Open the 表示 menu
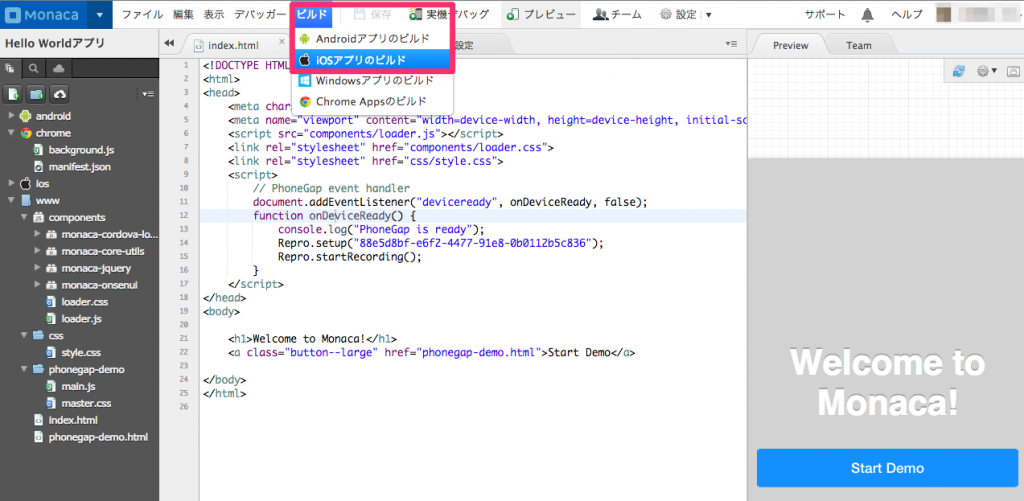This screenshot has height=501, width=1024. click(x=214, y=14)
